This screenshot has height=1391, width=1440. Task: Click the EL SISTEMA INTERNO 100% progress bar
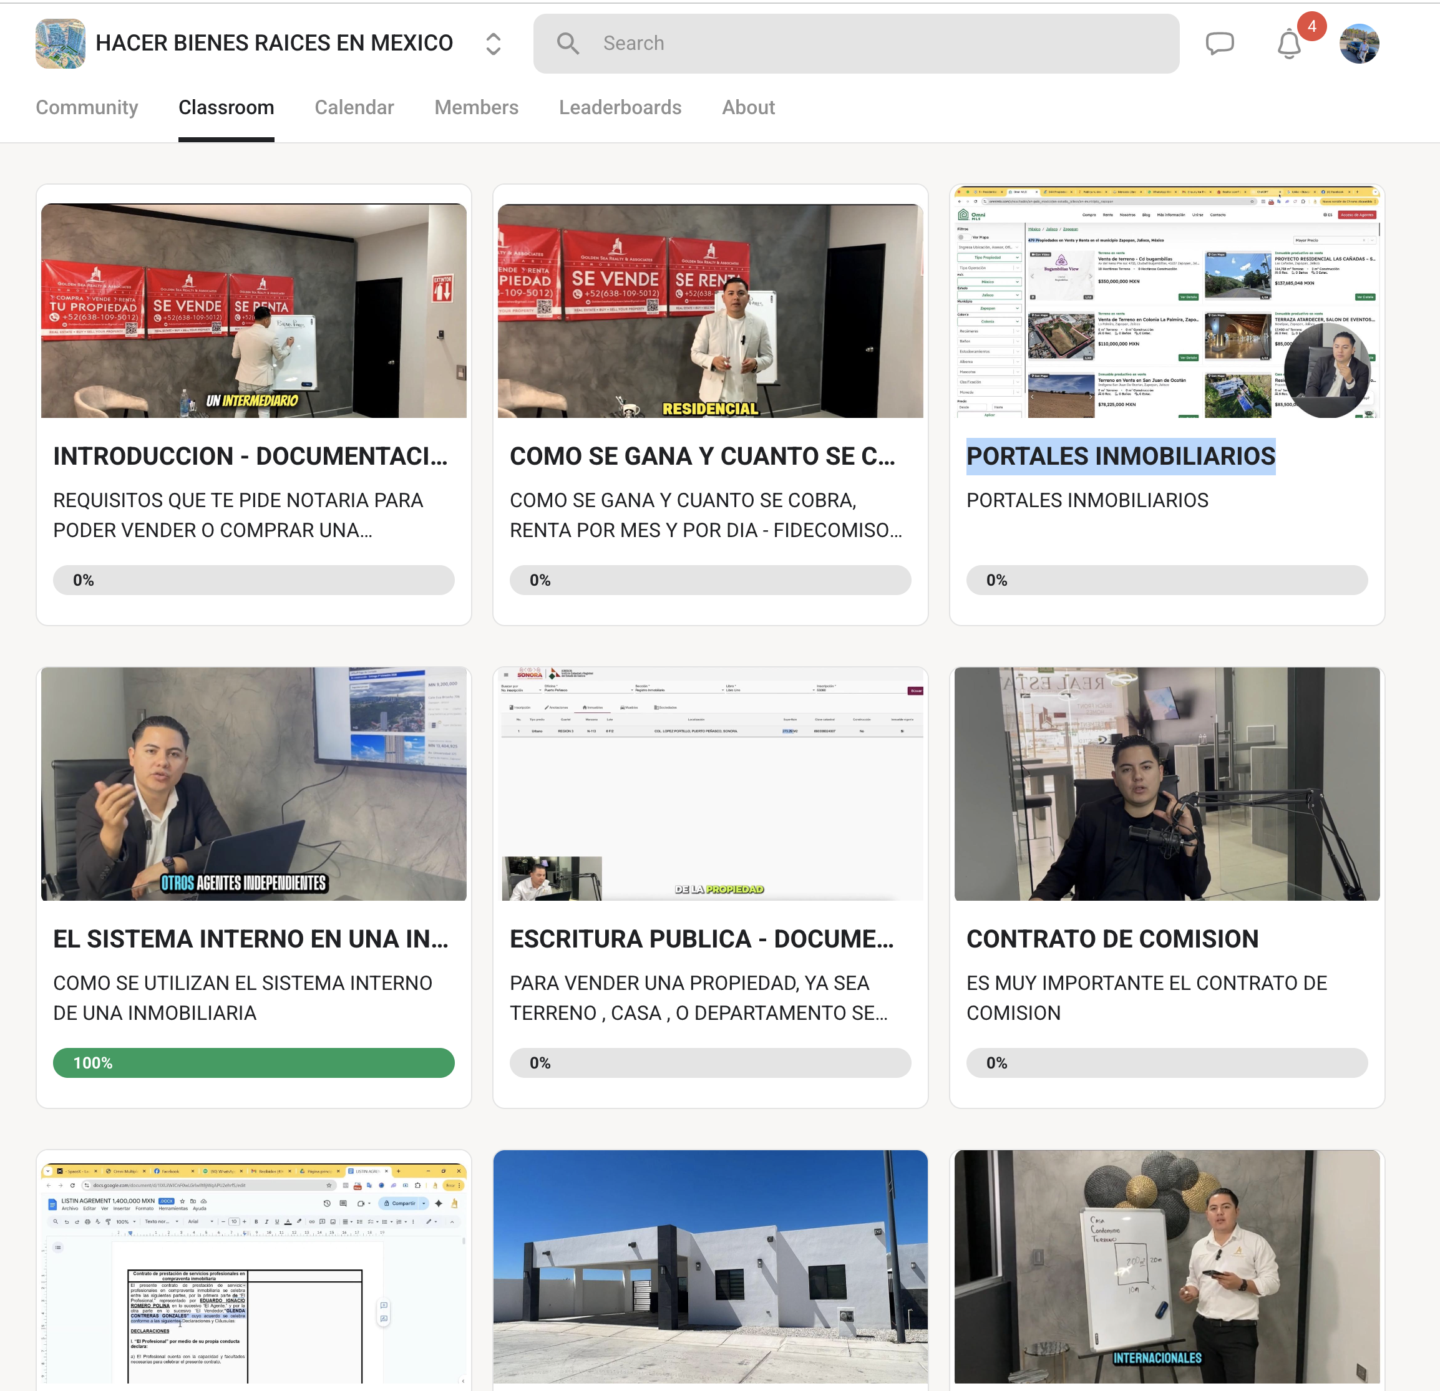254,1063
